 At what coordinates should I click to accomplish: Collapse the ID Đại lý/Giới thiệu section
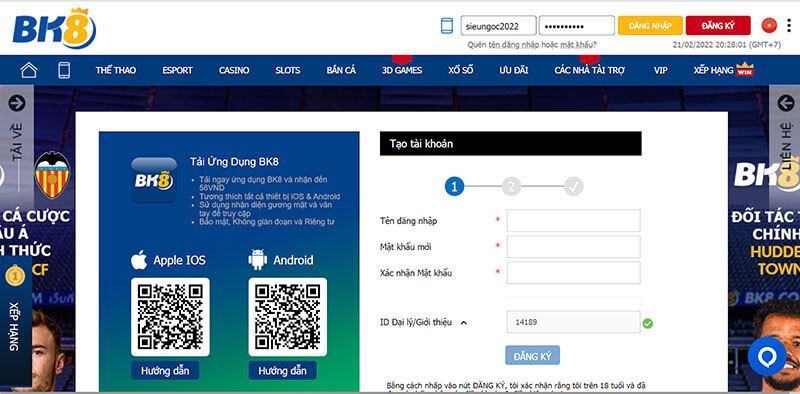[x=464, y=323]
